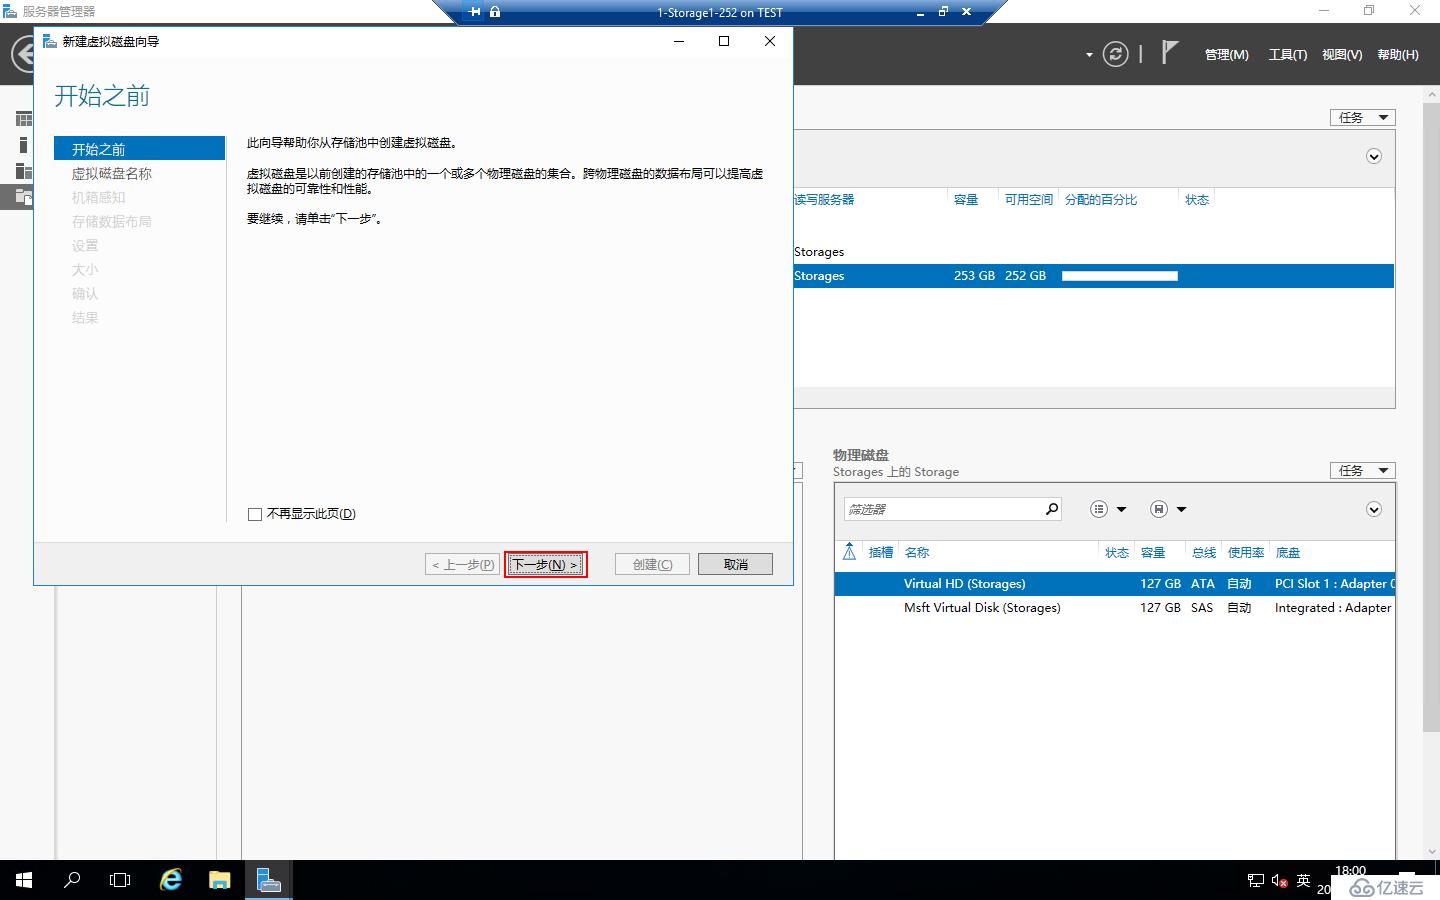Click the physical disks 筛选器 filter field
The image size is (1440, 900).
click(x=942, y=509)
